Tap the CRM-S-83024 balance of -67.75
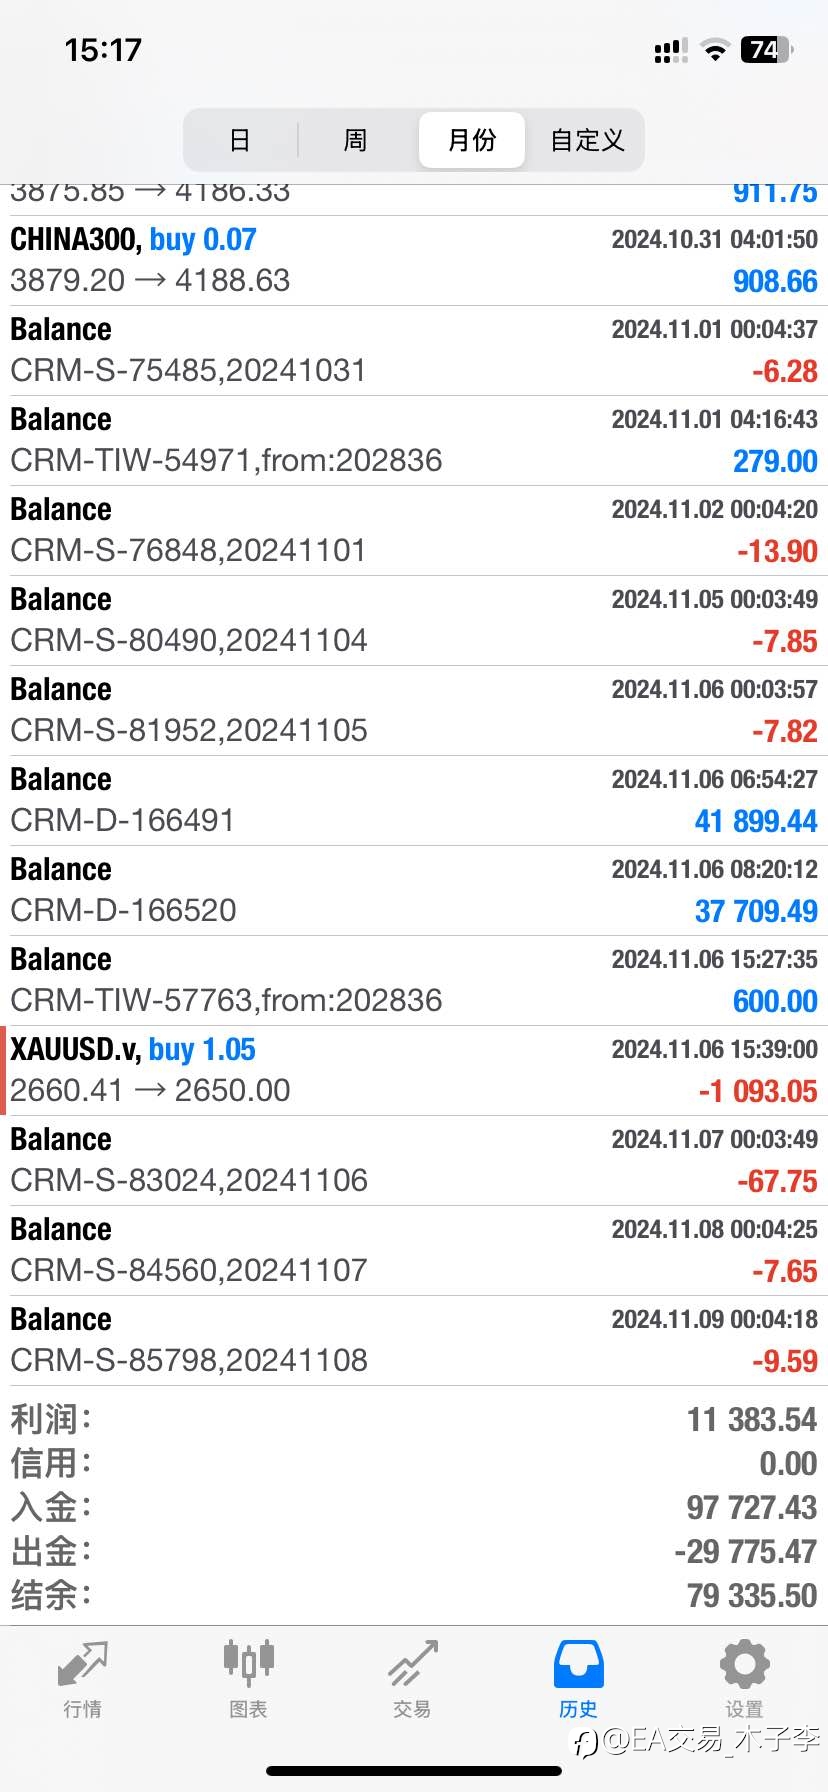The height and width of the screenshot is (1792, 828). click(x=414, y=1160)
